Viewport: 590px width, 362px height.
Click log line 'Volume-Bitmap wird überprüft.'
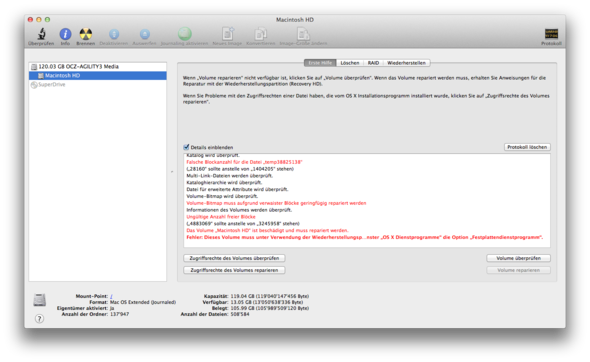[222, 196]
